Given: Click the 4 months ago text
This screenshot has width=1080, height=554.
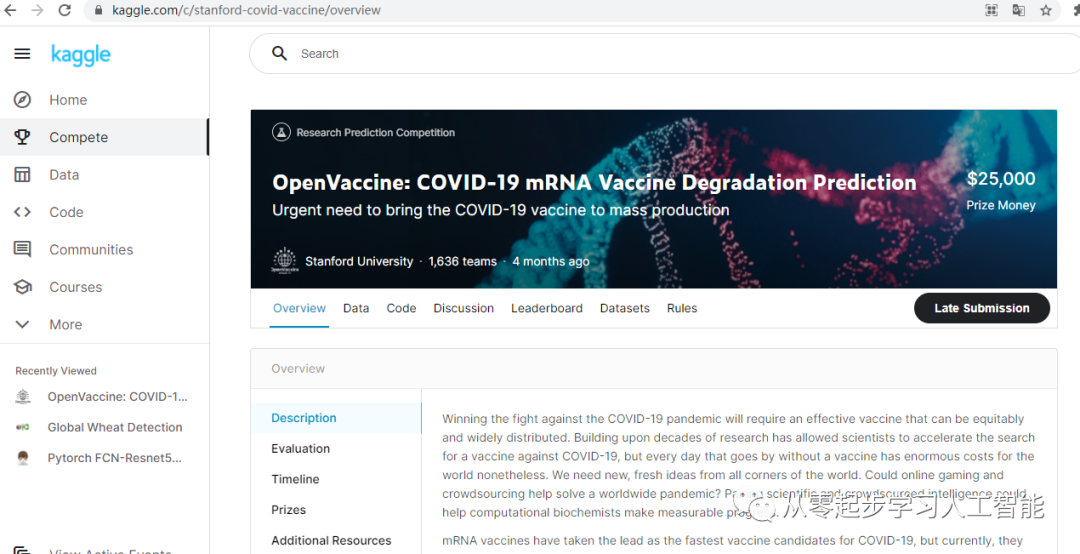Looking at the screenshot, I should click(x=550, y=262).
